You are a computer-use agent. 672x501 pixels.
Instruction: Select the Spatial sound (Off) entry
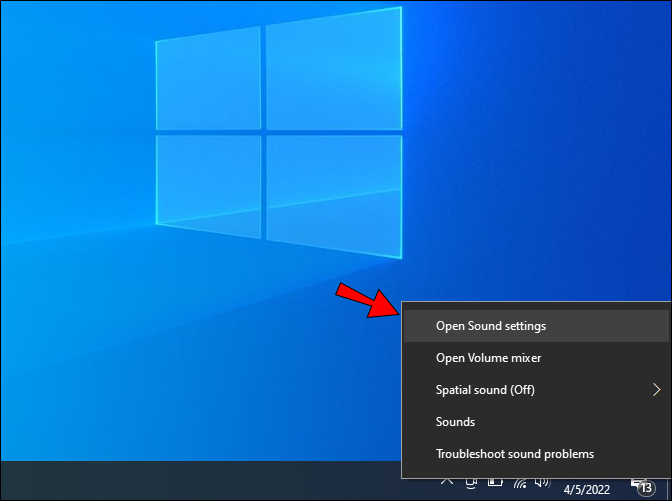pos(536,390)
